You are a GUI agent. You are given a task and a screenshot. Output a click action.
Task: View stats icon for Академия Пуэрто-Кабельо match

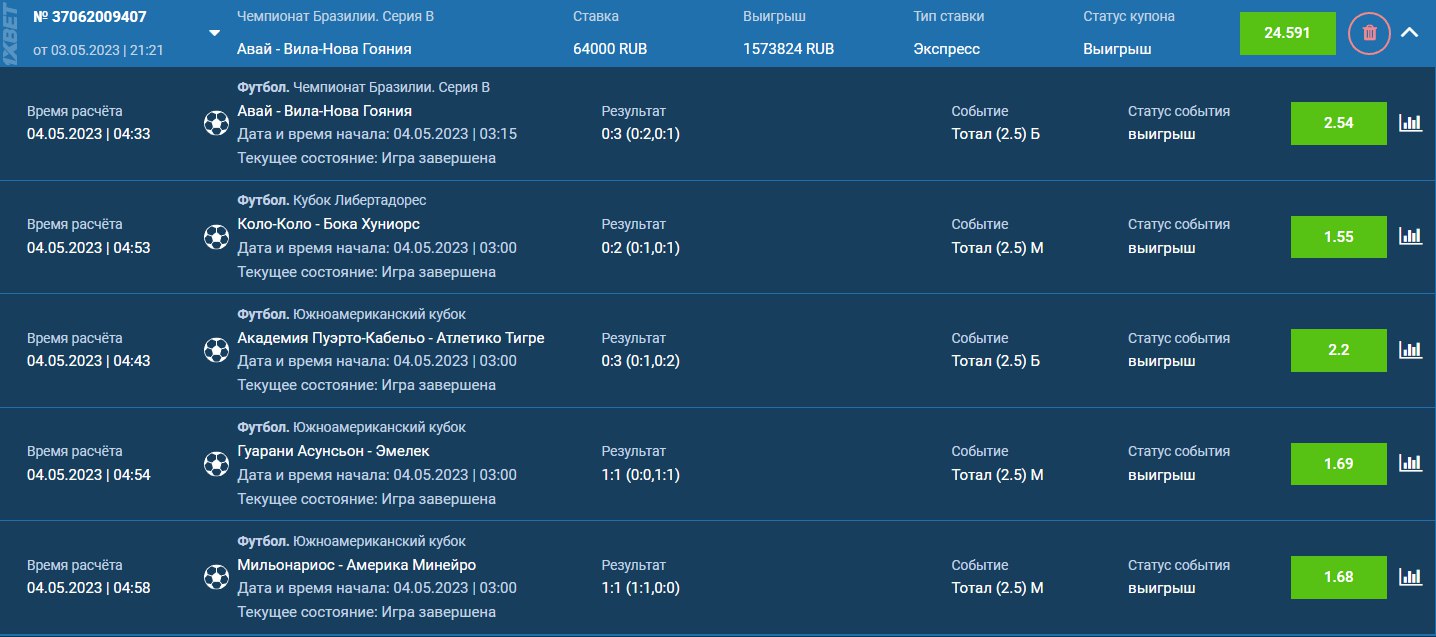point(1410,350)
